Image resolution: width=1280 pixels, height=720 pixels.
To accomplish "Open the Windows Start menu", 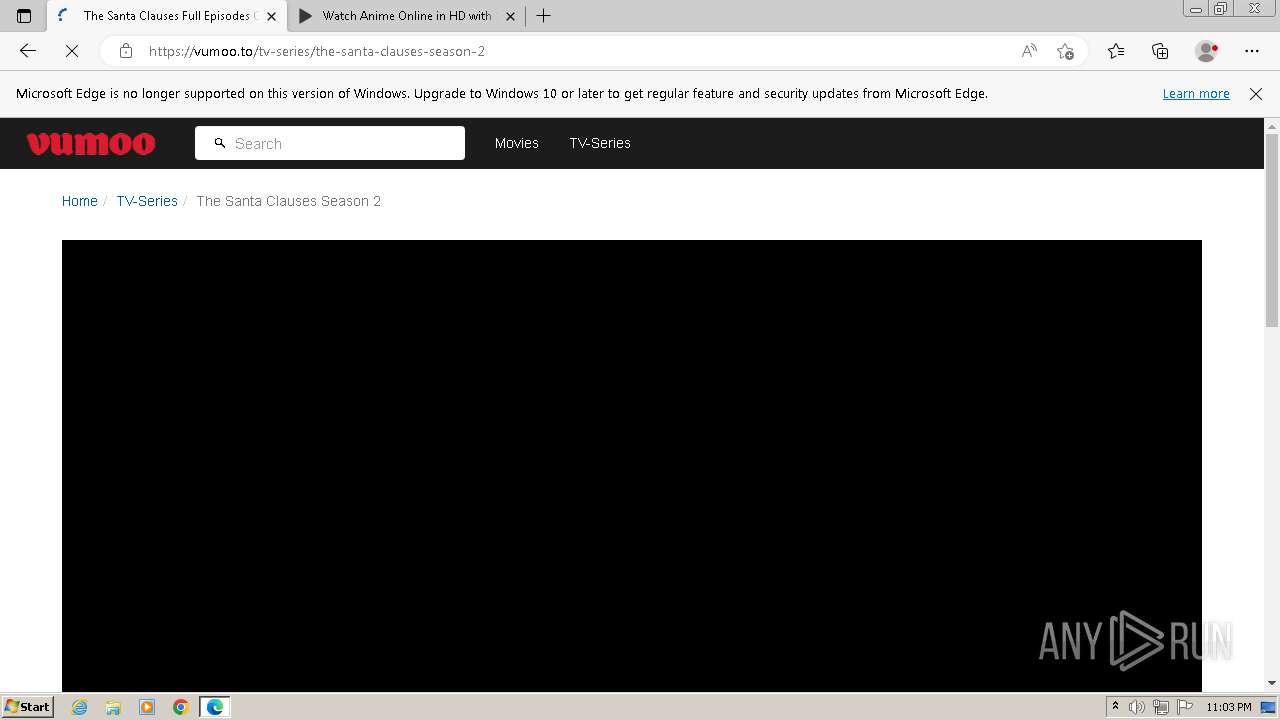I will click(27, 707).
